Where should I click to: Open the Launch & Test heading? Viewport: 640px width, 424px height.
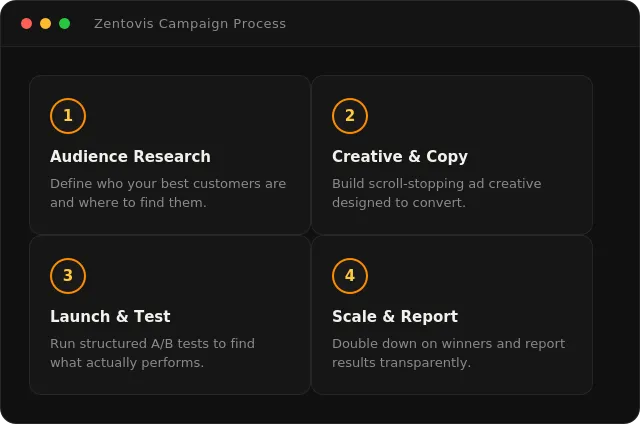tap(110, 316)
